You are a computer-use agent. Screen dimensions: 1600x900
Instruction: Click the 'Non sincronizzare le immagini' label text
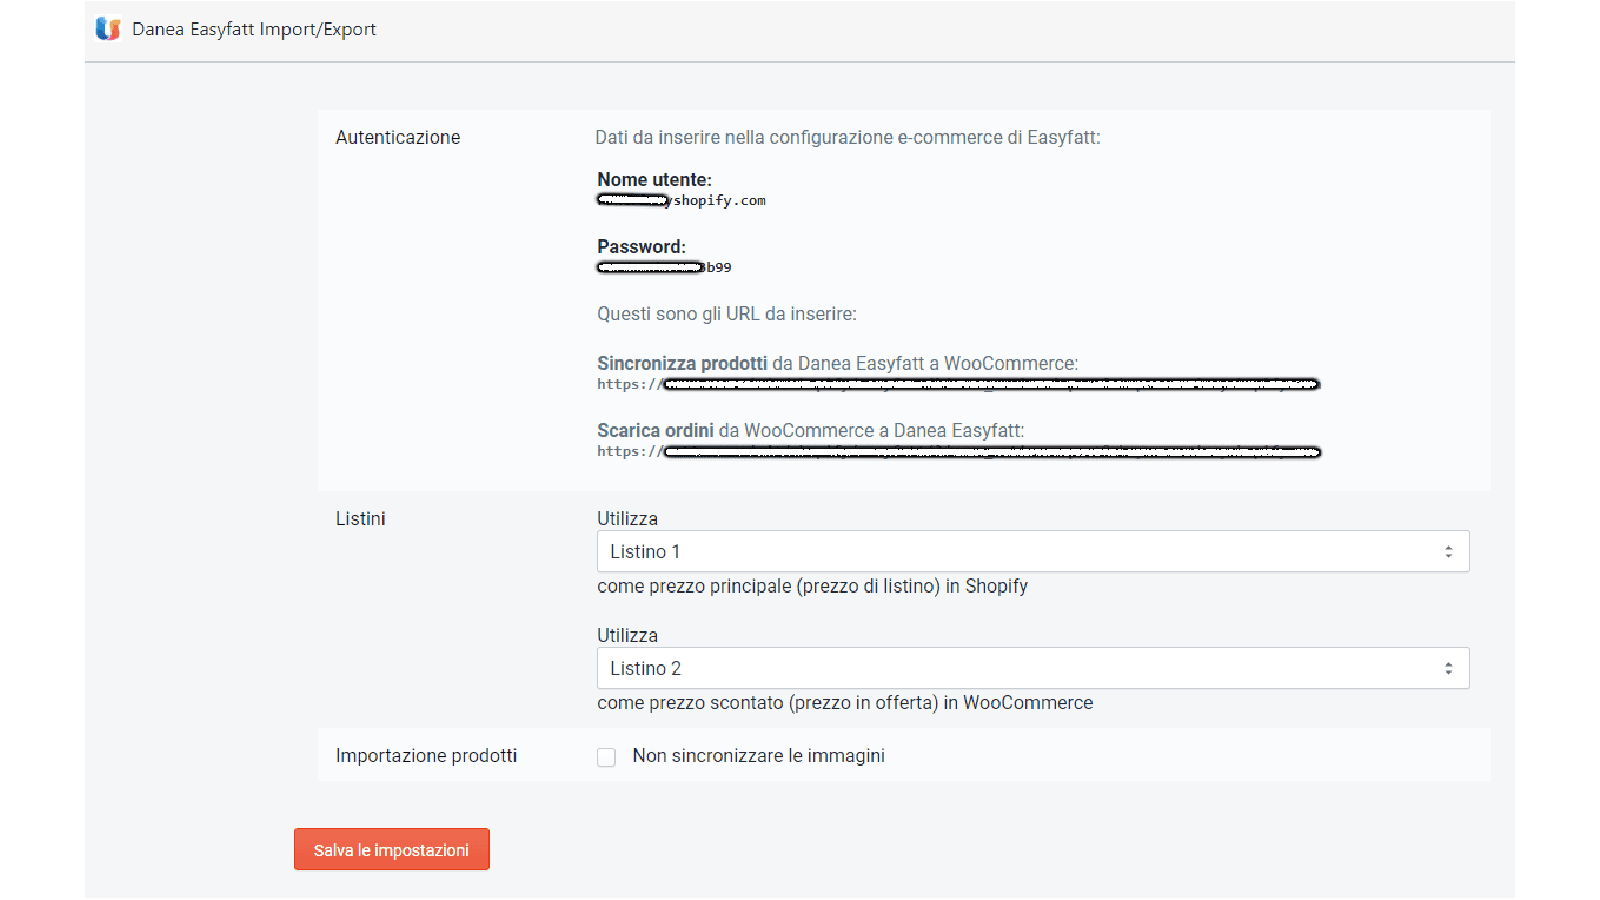pos(758,756)
